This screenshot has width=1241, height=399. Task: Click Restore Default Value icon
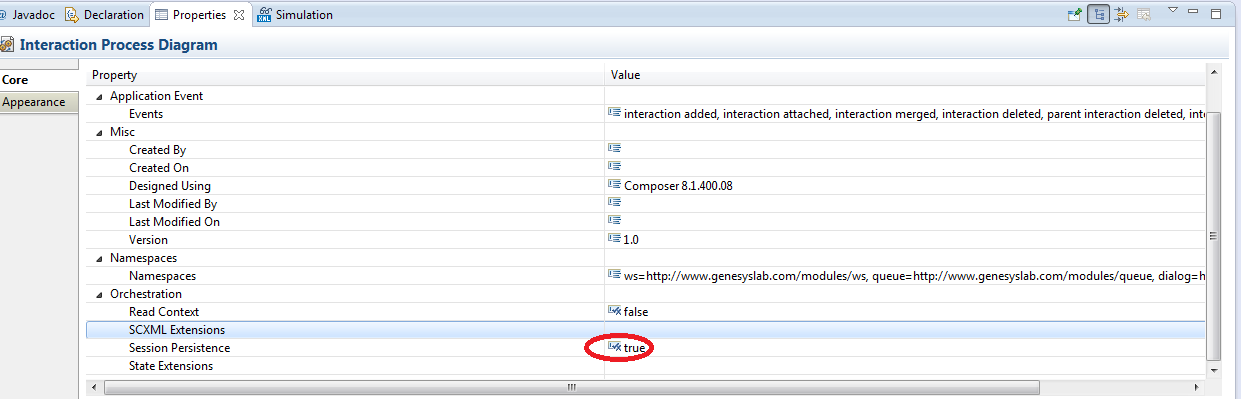(1143, 15)
